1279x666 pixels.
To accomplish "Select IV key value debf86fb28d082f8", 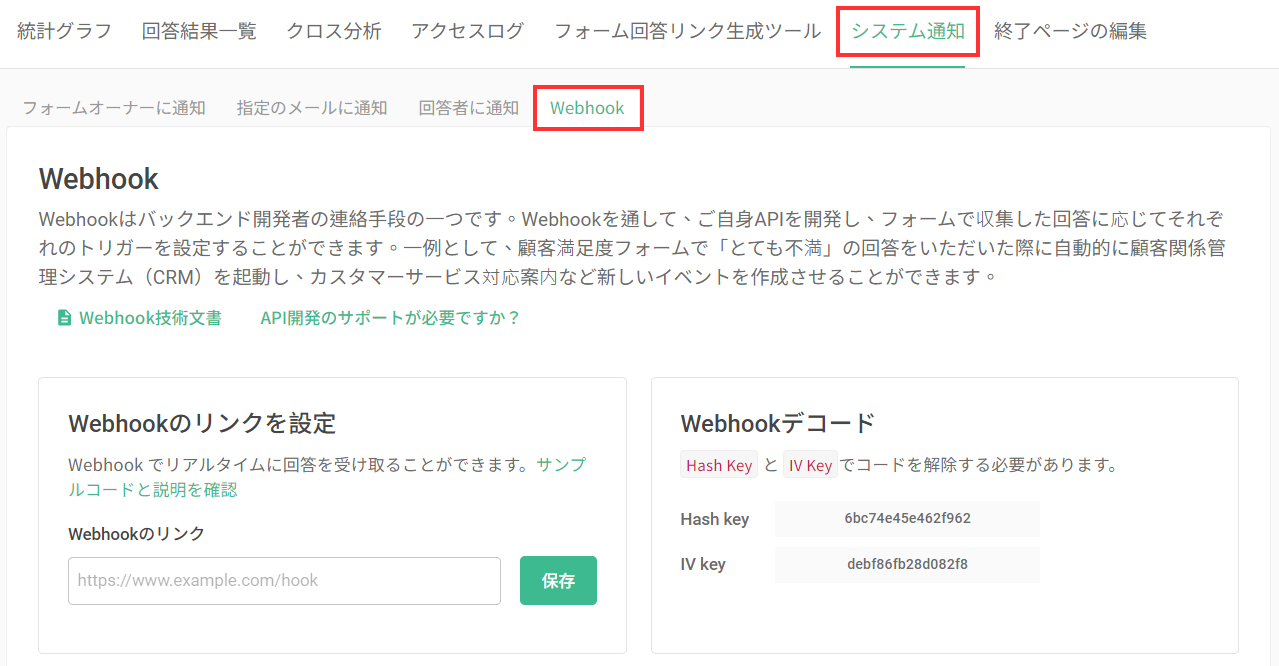I will pos(907,564).
